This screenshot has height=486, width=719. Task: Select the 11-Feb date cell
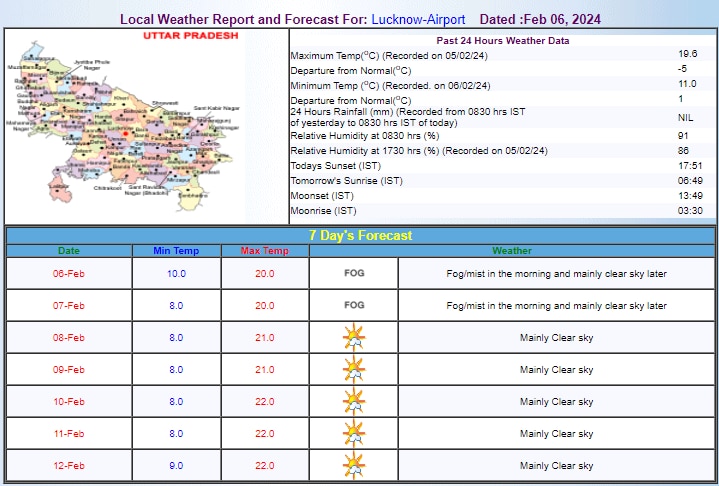(x=69, y=434)
